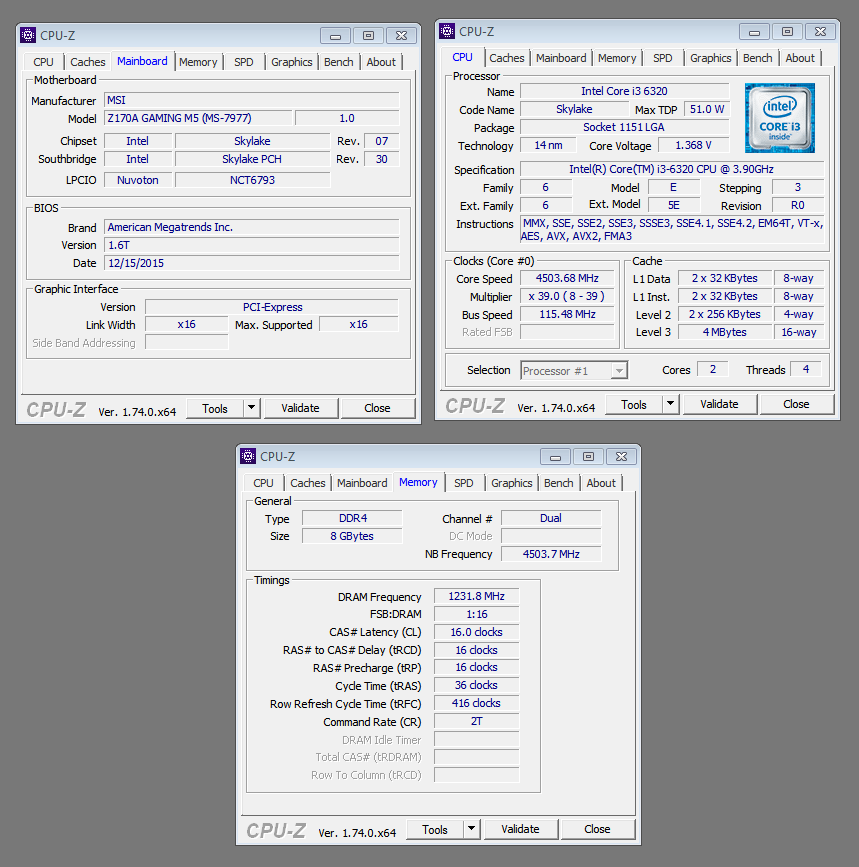This screenshot has width=859, height=867.
Task: Click the American Megatrends Inc. brand field
Action: pos(252,227)
